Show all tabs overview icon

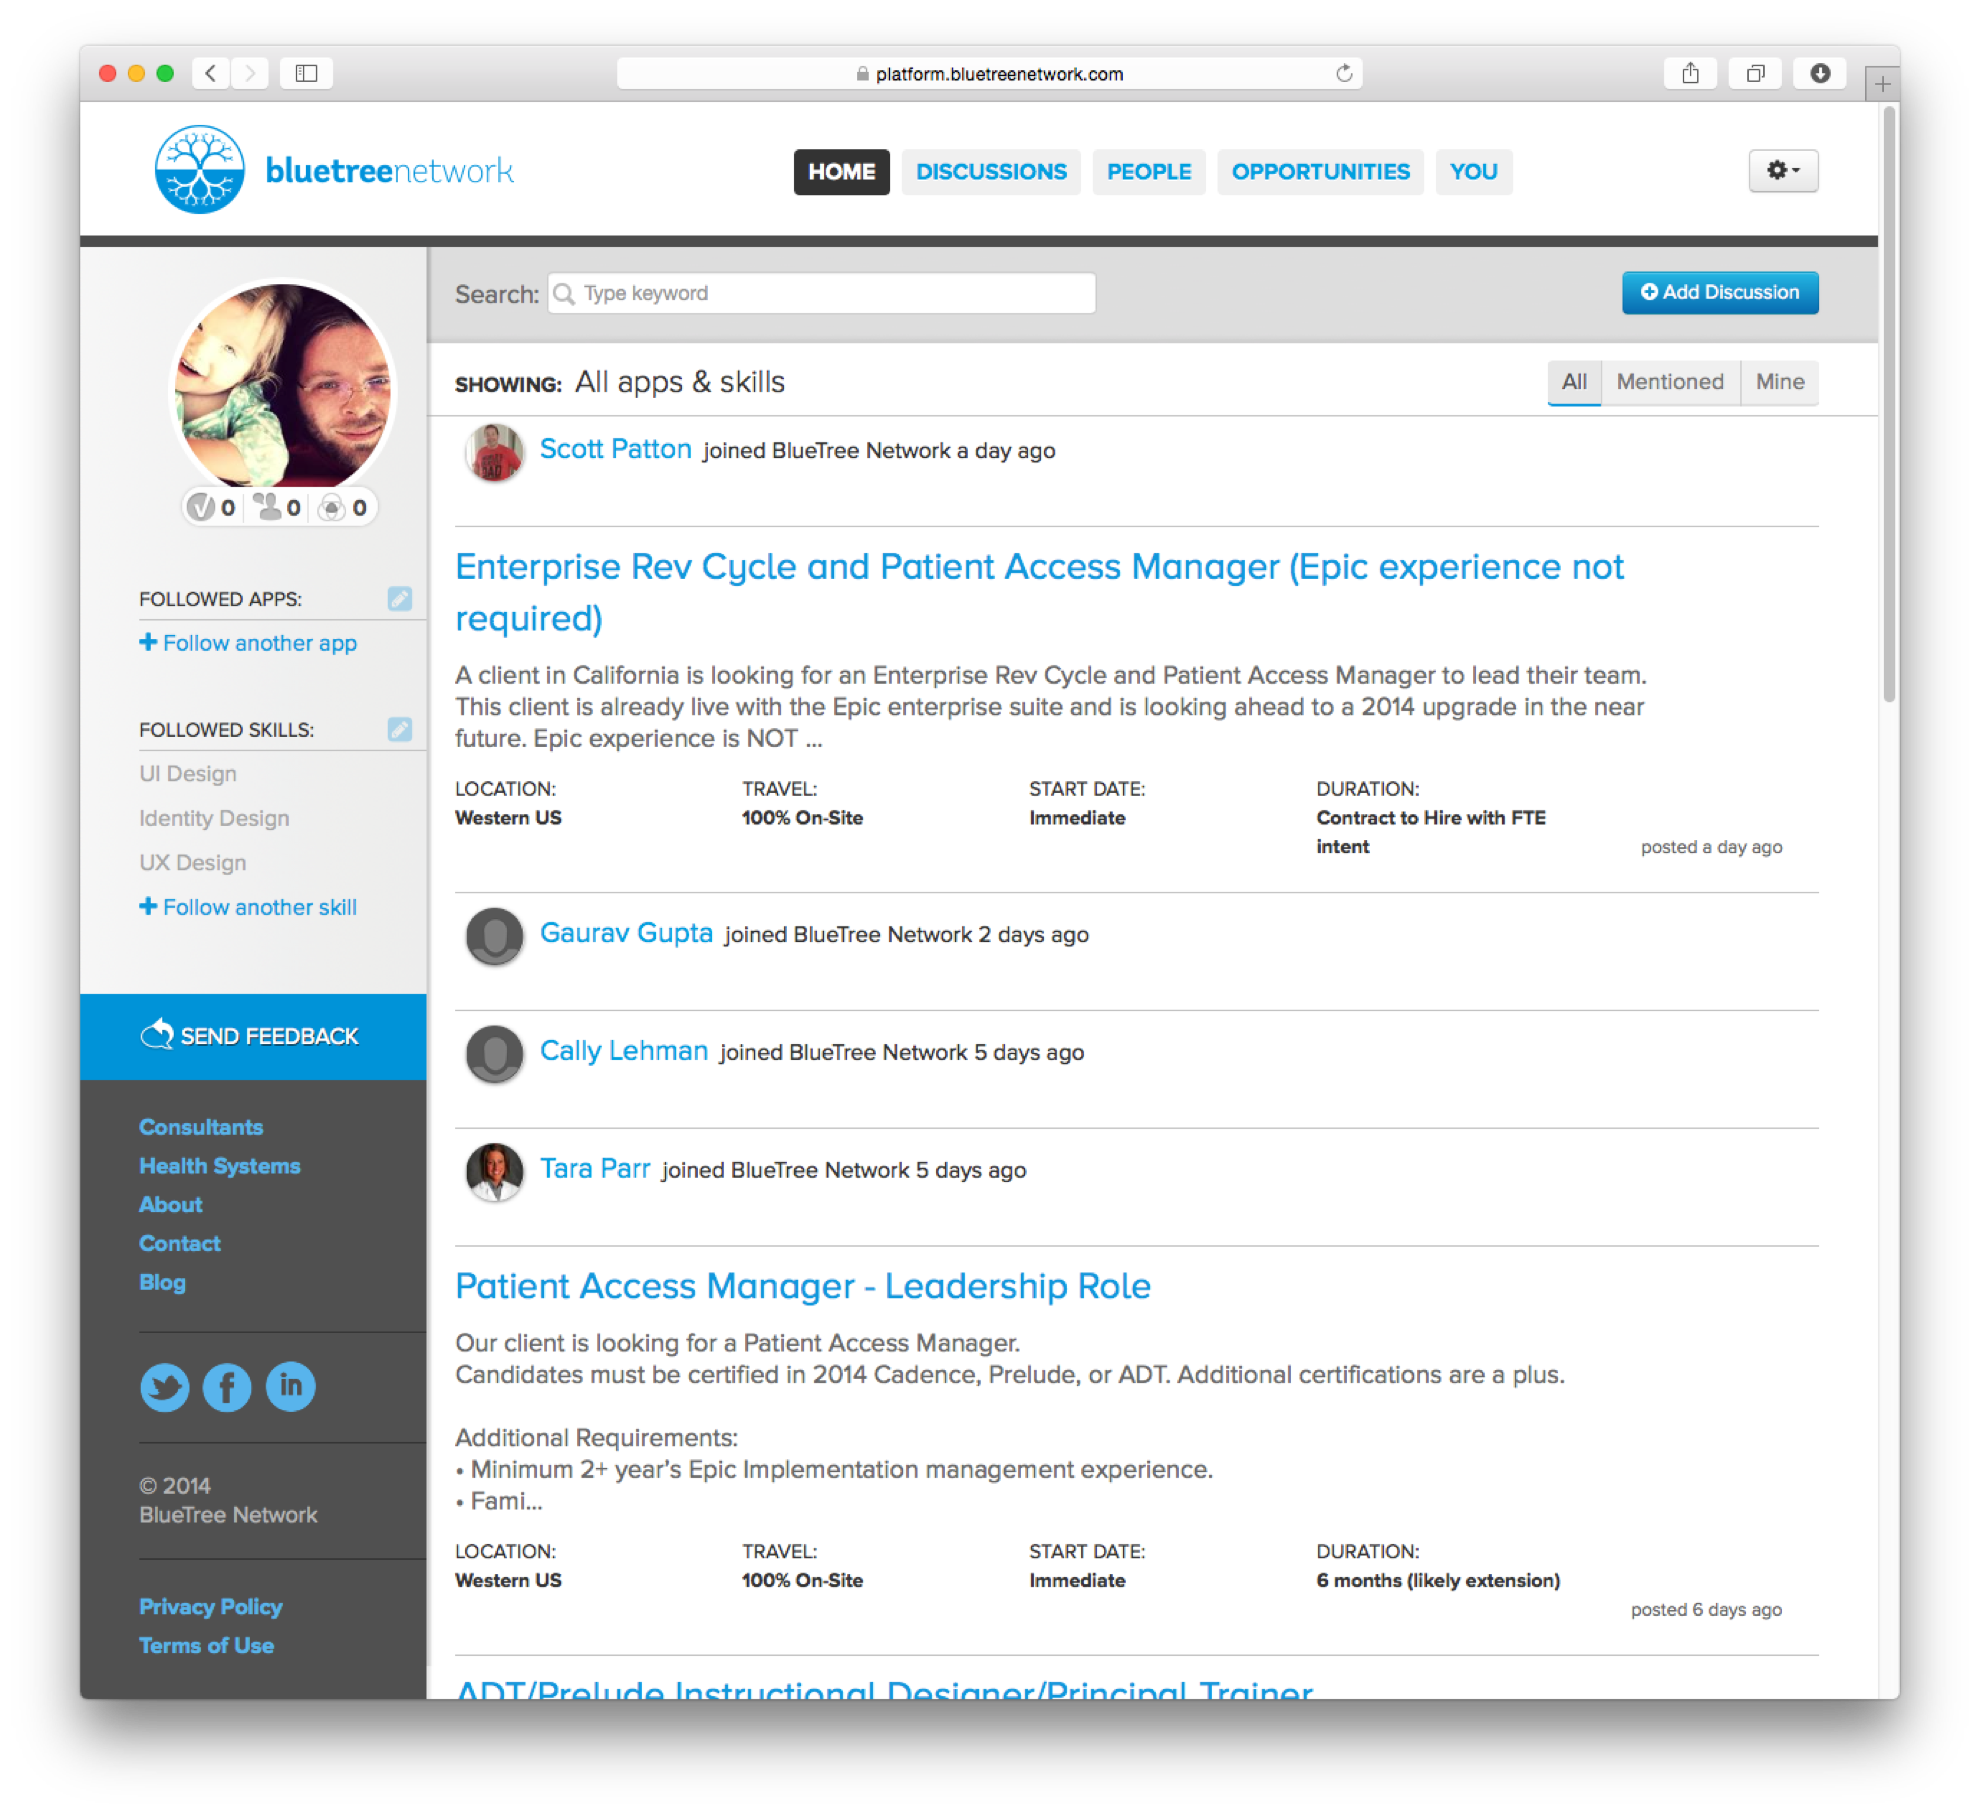coord(1755,73)
